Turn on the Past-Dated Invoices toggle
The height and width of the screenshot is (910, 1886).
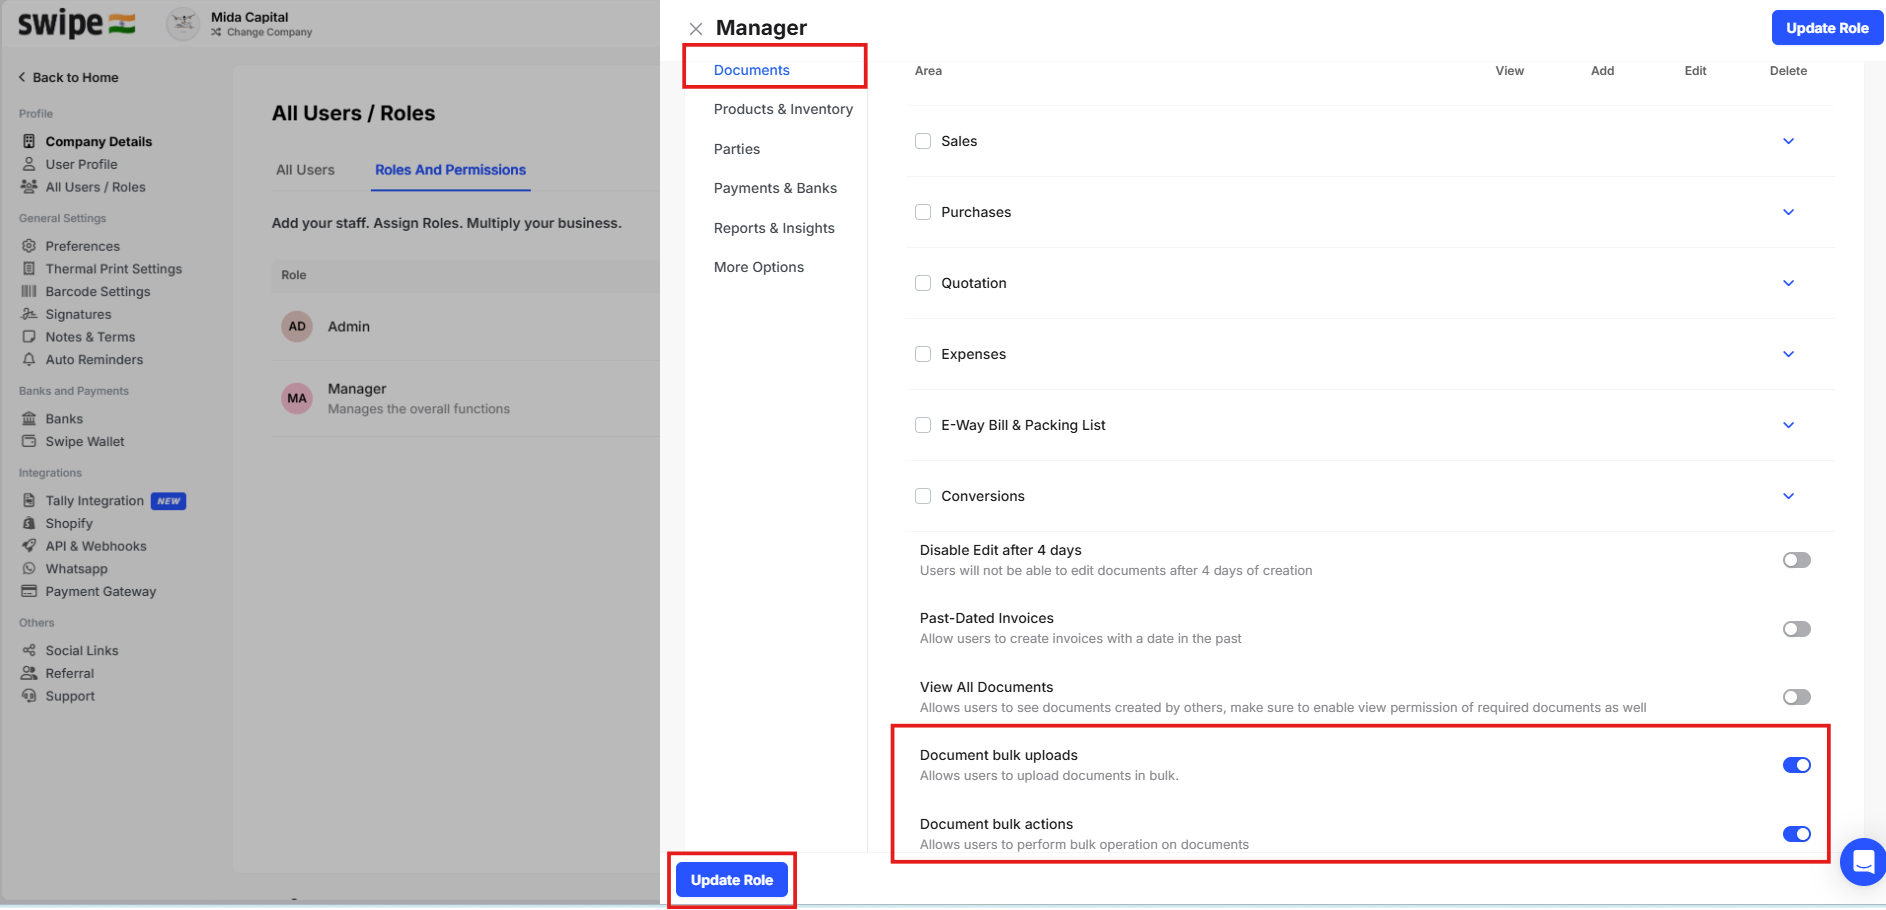pos(1796,629)
